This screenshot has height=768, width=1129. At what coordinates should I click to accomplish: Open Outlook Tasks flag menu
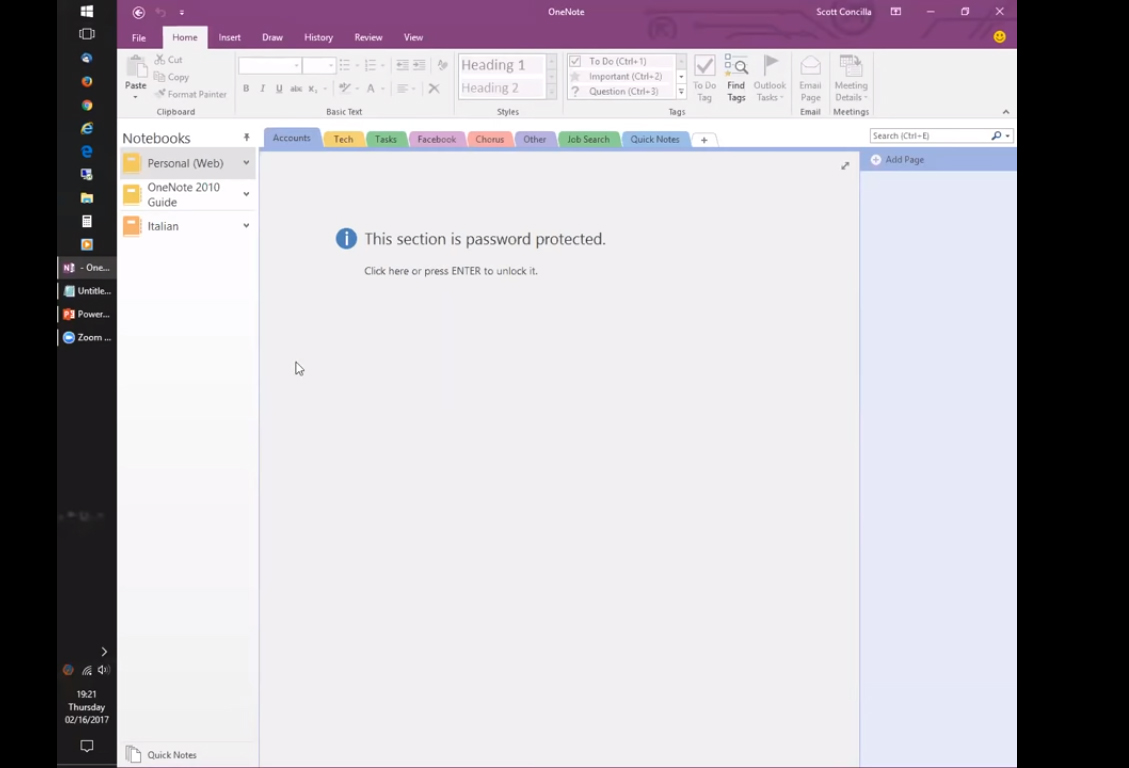770,78
